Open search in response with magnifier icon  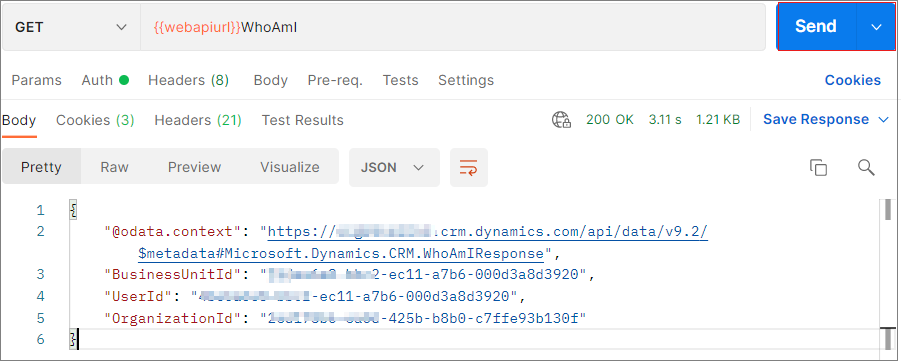(x=866, y=167)
